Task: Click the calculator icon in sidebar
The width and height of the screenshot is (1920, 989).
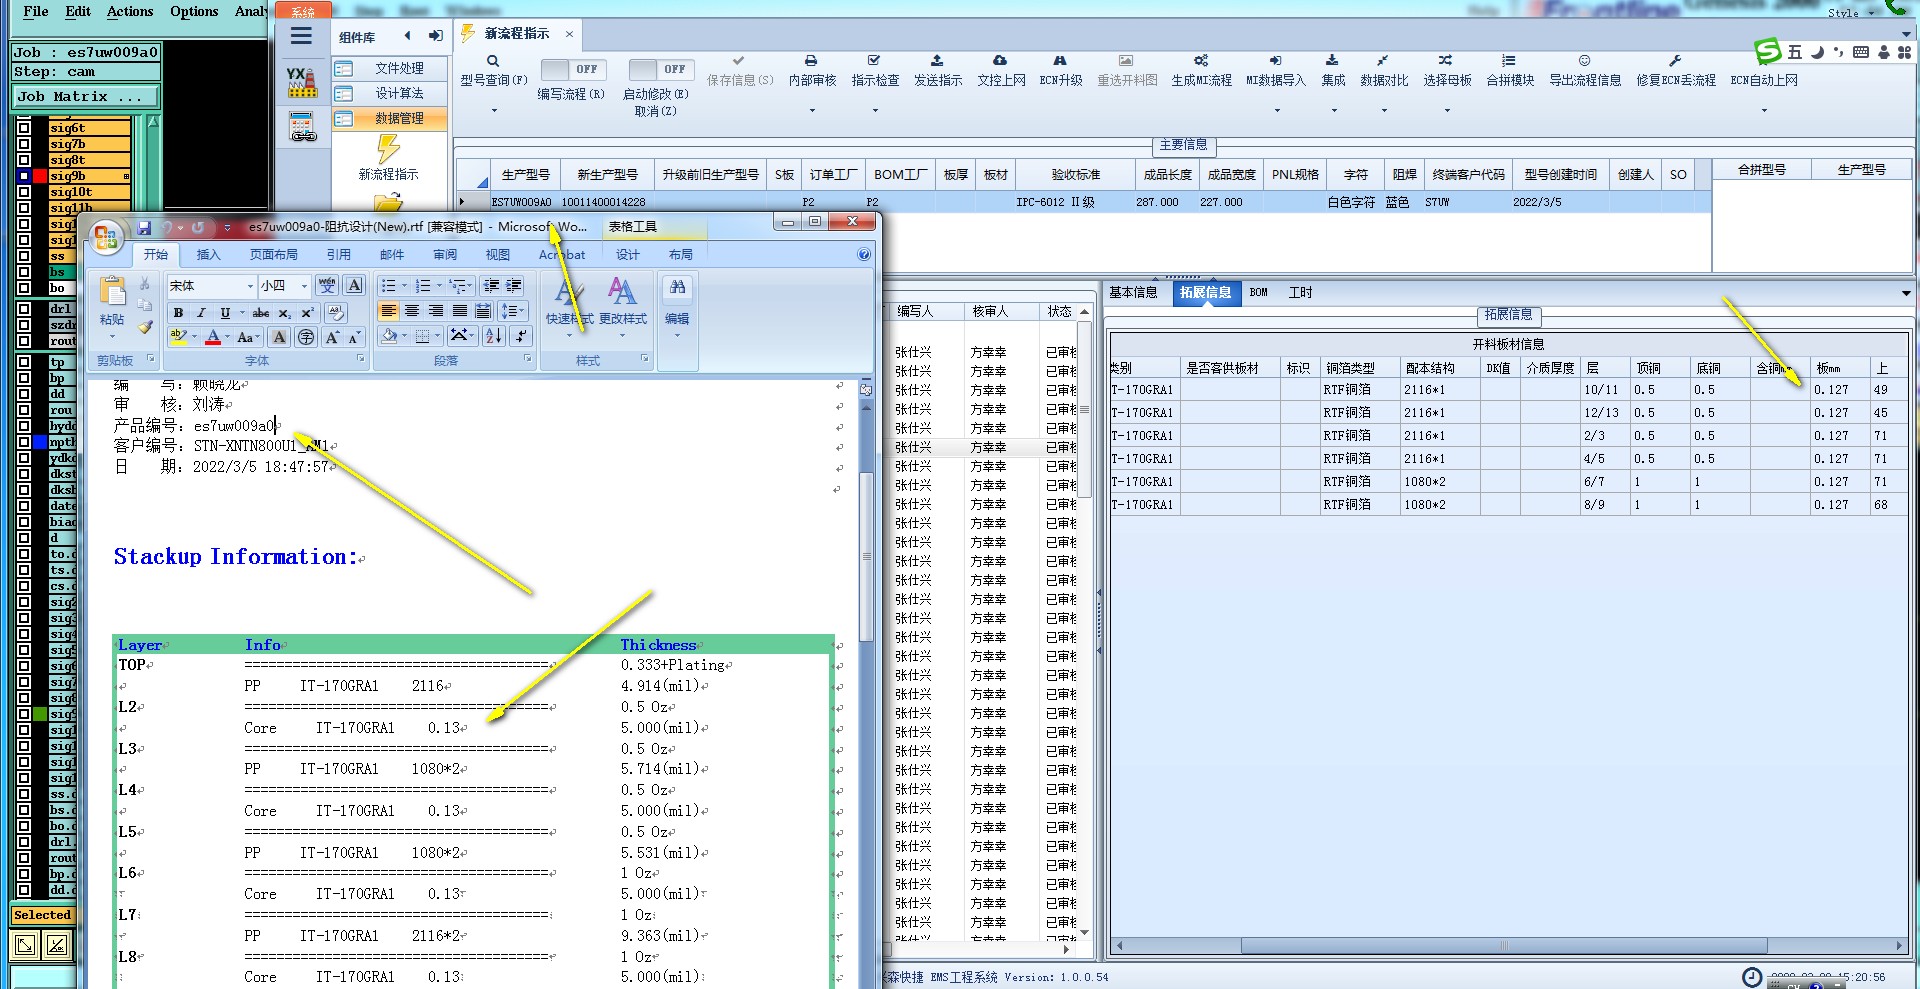Action: 302,127
